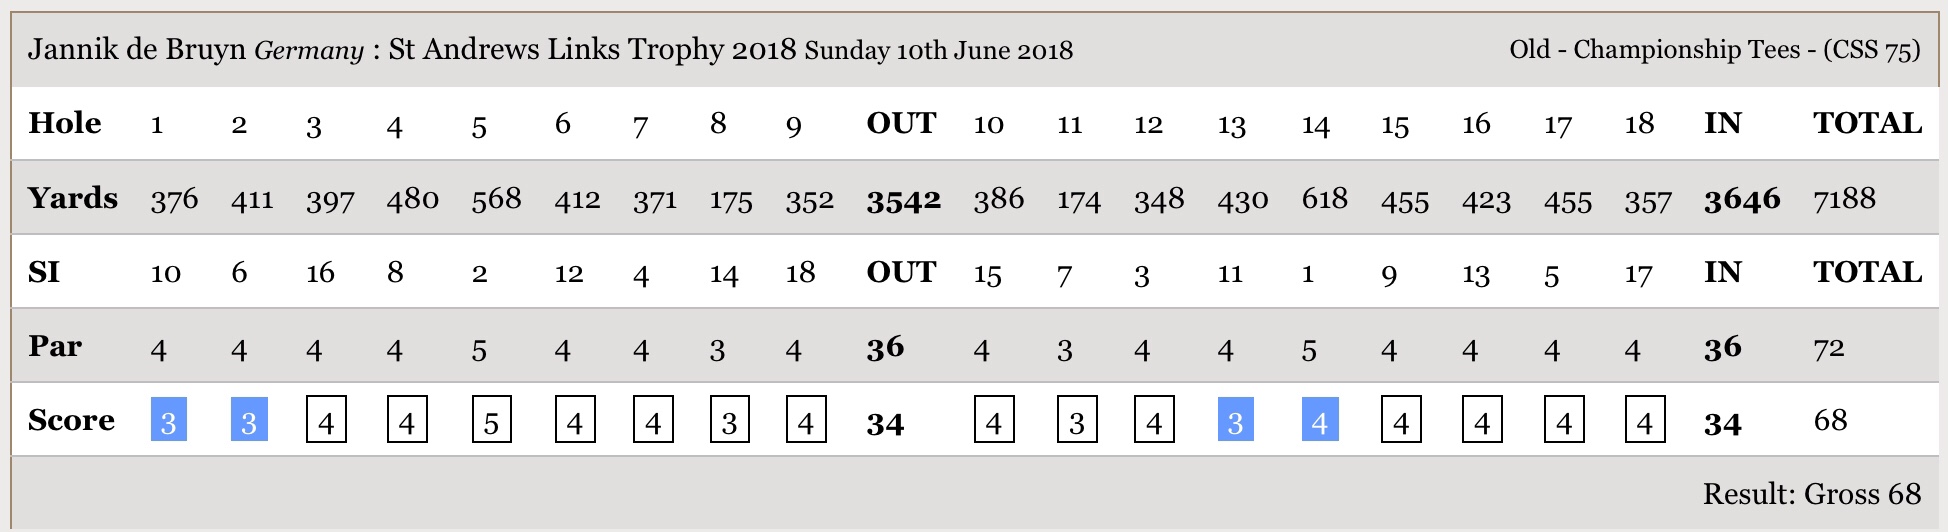Image resolution: width=1948 pixels, height=532 pixels.
Task: Click the total yardage 7188
Action: 1844,199
